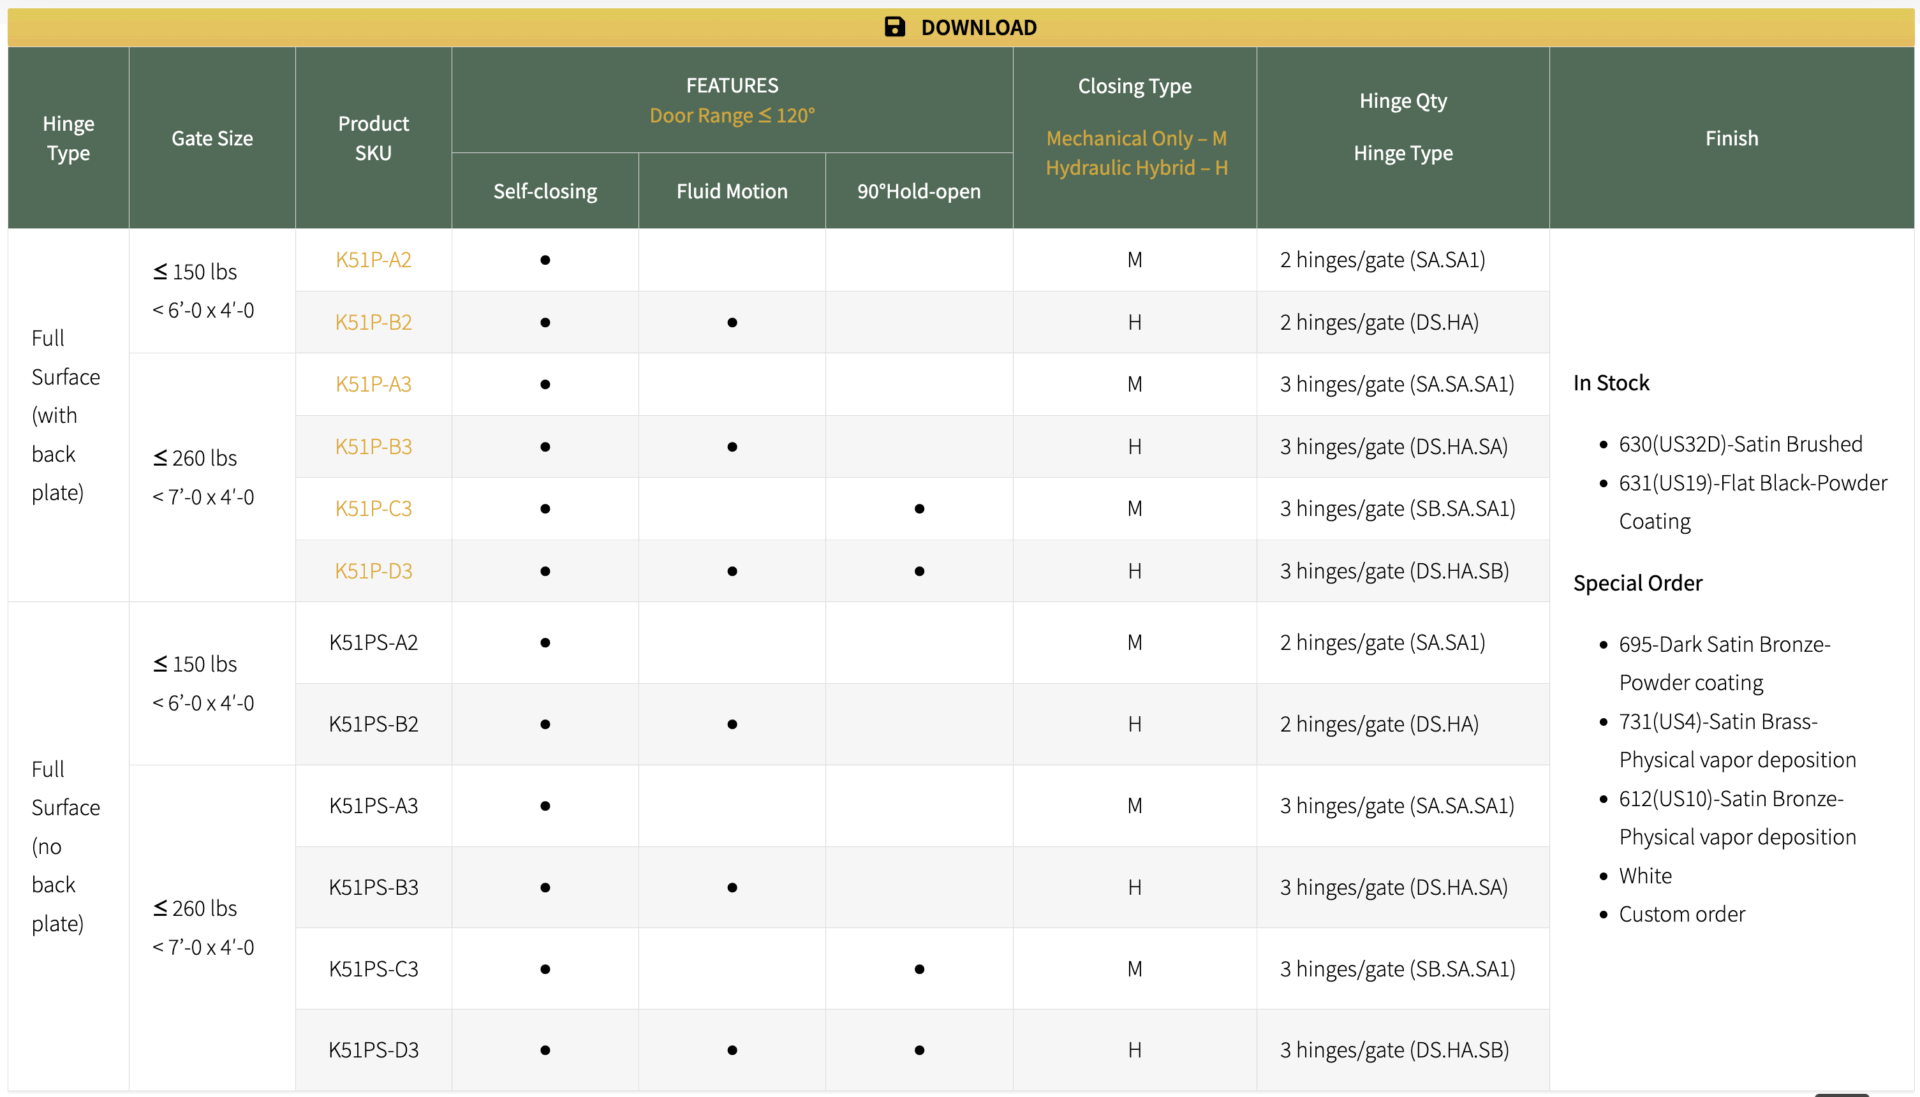Open the K51P-A2 product link

(373, 260)
